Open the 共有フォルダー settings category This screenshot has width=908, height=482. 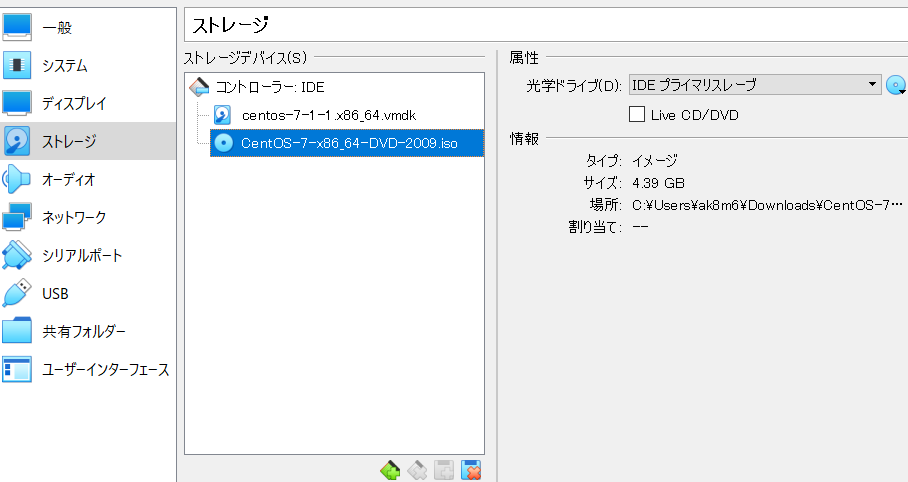point(88,331)
